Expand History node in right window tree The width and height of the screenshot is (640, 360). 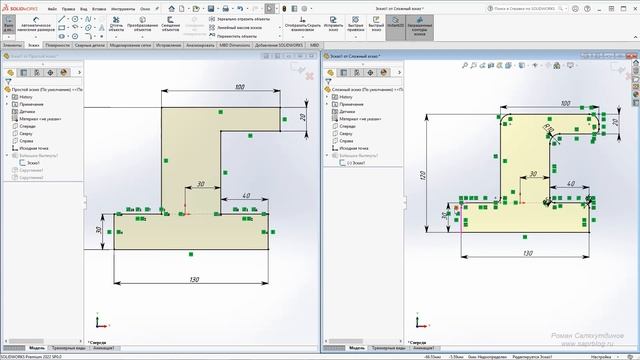pyautogui.click(x=327, y=97)
